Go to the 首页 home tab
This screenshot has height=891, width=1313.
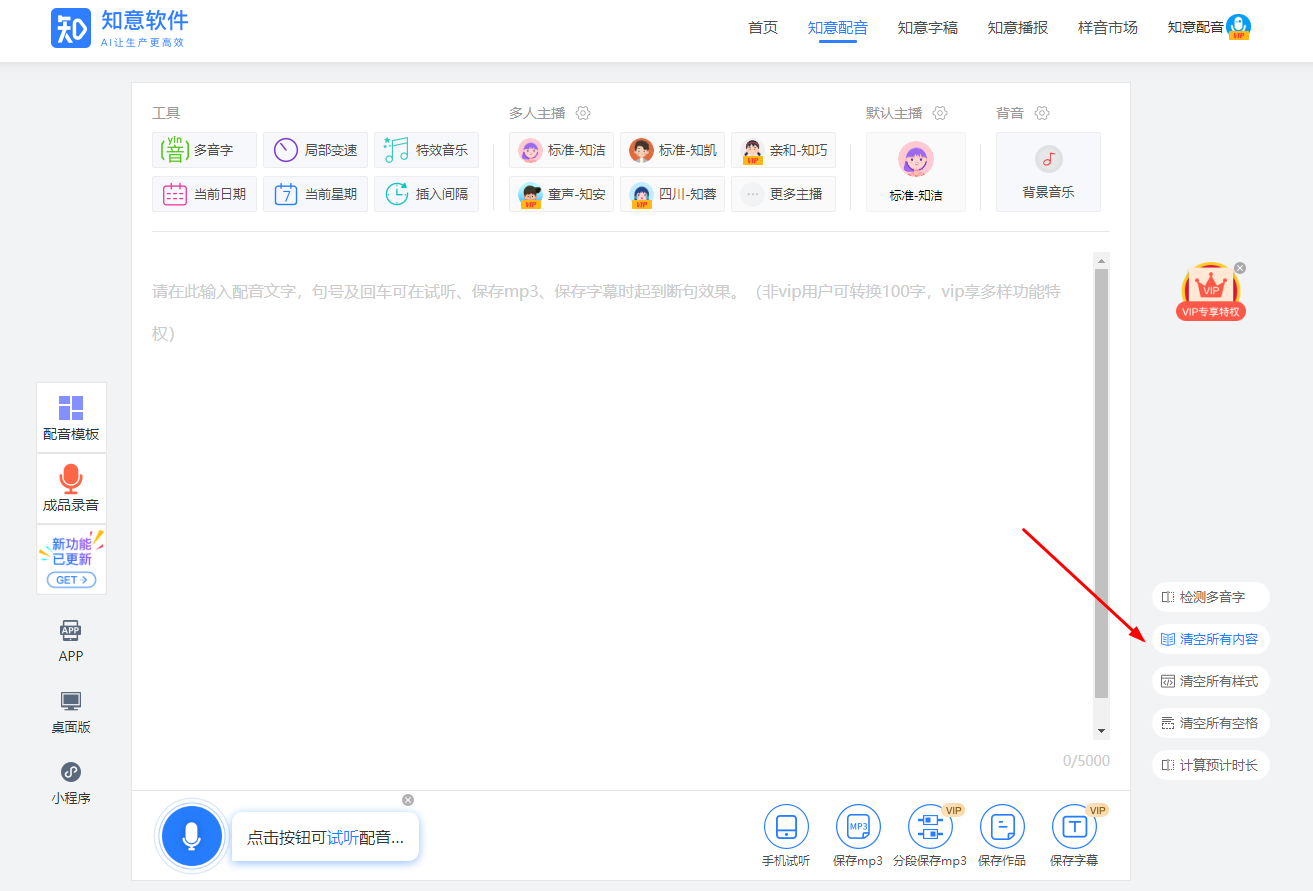point(763,28)
